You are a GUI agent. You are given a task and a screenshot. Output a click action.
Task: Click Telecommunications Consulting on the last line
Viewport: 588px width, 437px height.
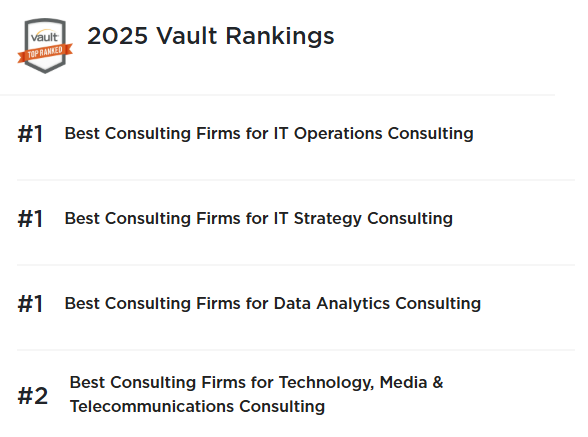[197, 406]
